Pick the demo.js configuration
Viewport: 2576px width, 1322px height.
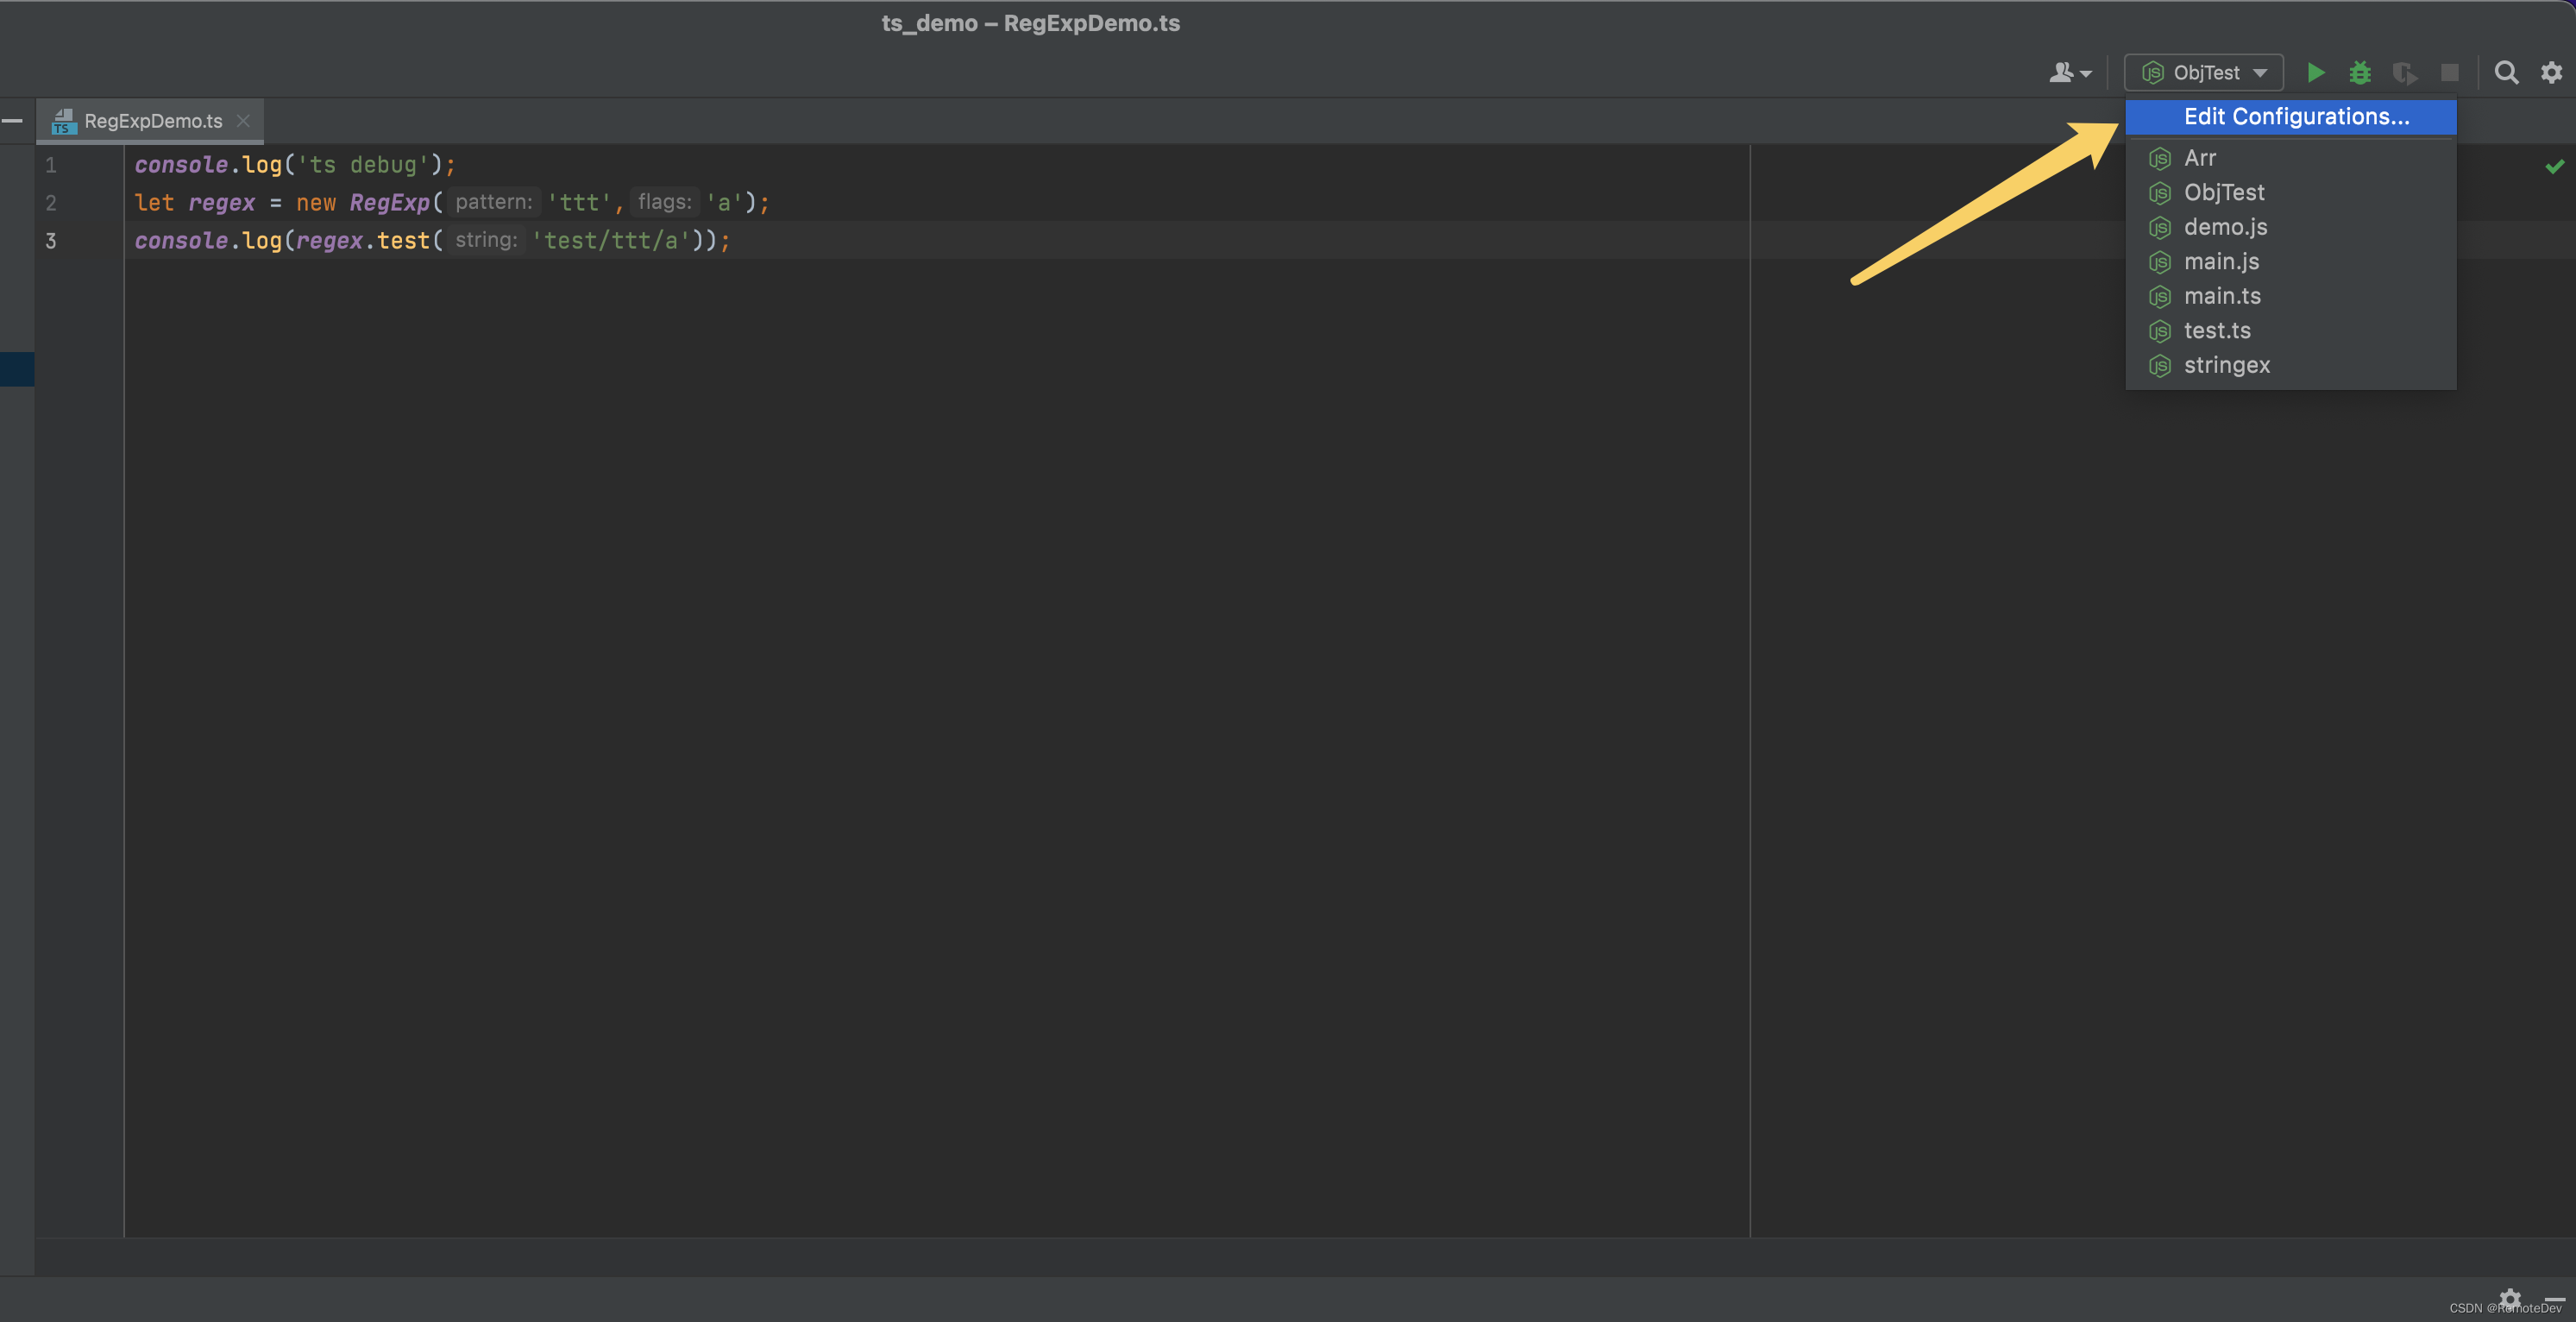tap(2225, 227)
